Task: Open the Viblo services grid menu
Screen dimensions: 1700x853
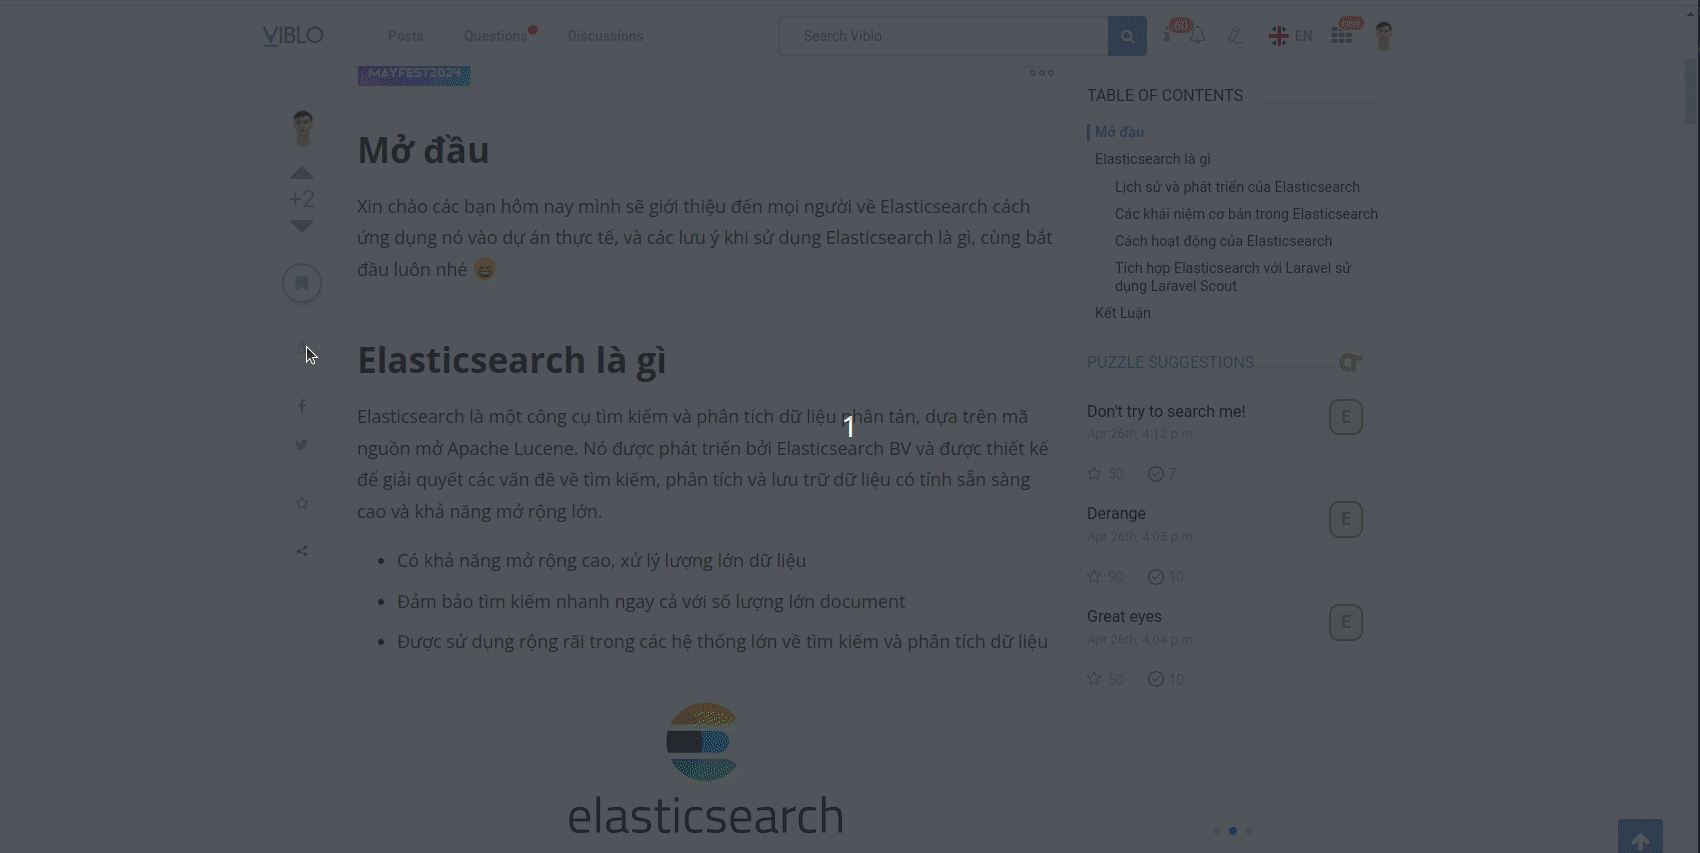Action: pyautogui.click(x=1342, y=36)
